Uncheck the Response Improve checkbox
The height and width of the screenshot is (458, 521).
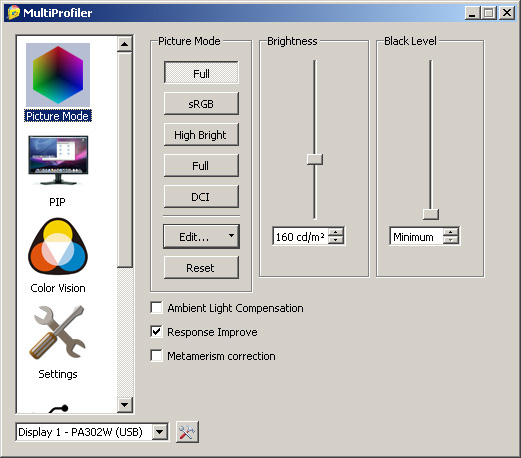[x=156, y=332]
